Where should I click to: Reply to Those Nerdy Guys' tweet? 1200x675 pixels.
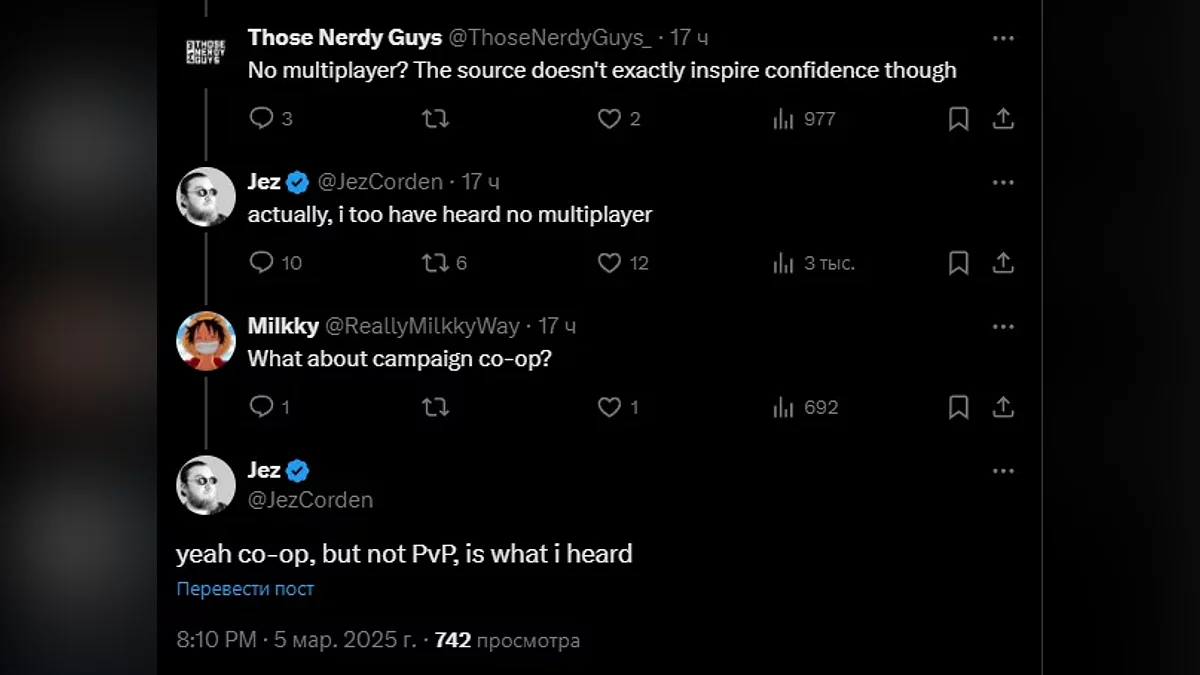(x=262, y=119)
